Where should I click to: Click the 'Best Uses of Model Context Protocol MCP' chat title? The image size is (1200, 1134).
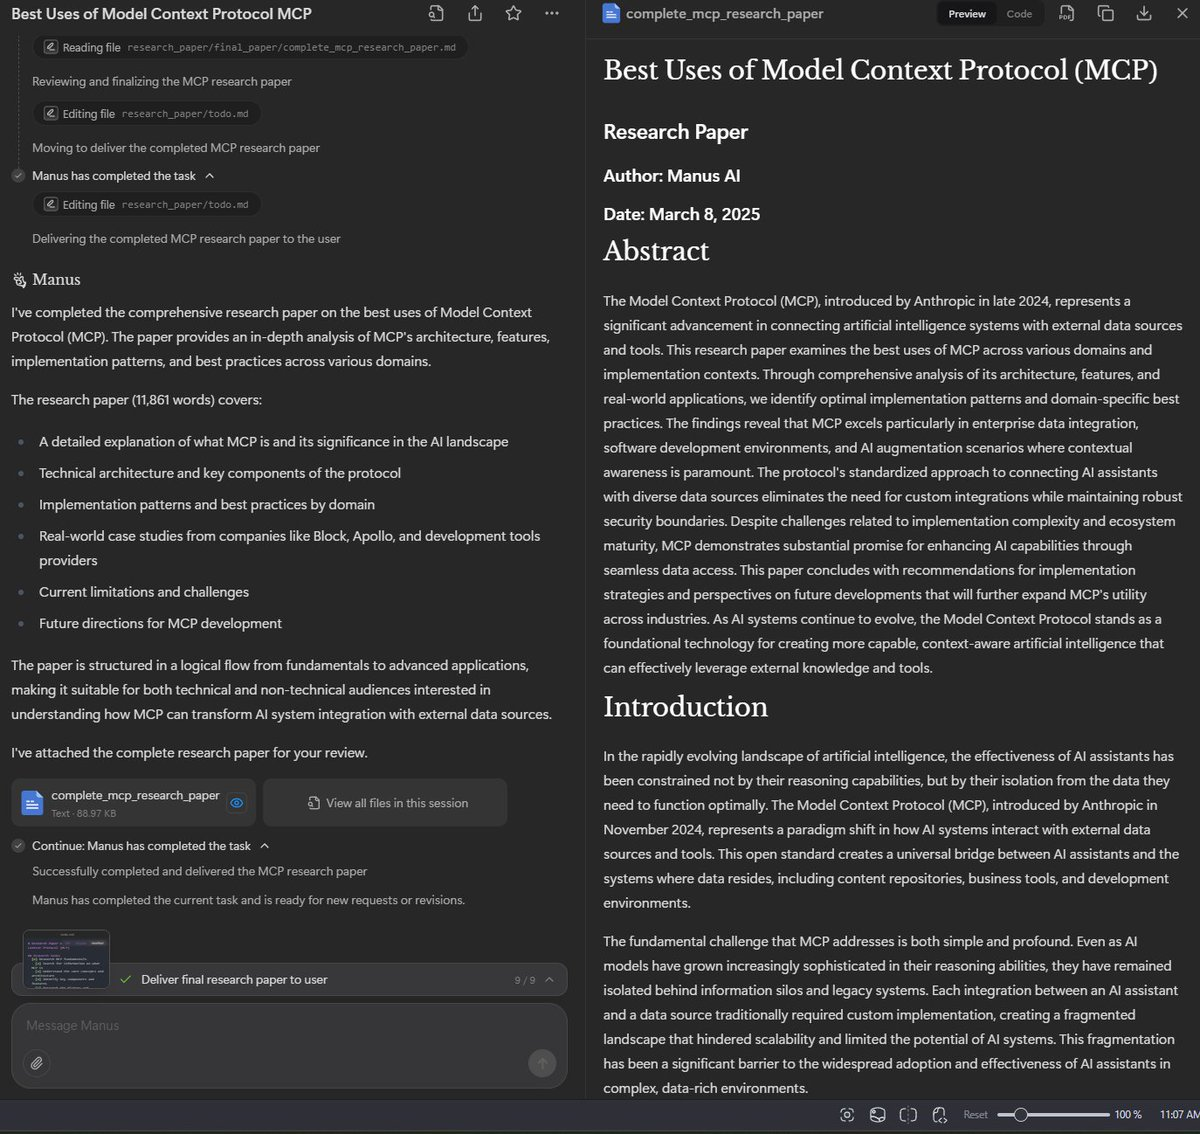tap(161, 14)
